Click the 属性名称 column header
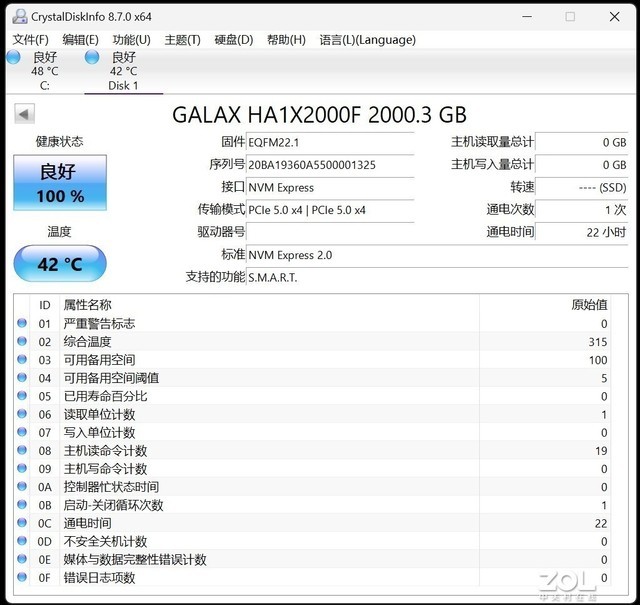This screenshot has width=640, height=605. pyautogui.click(x=88, y=305)
